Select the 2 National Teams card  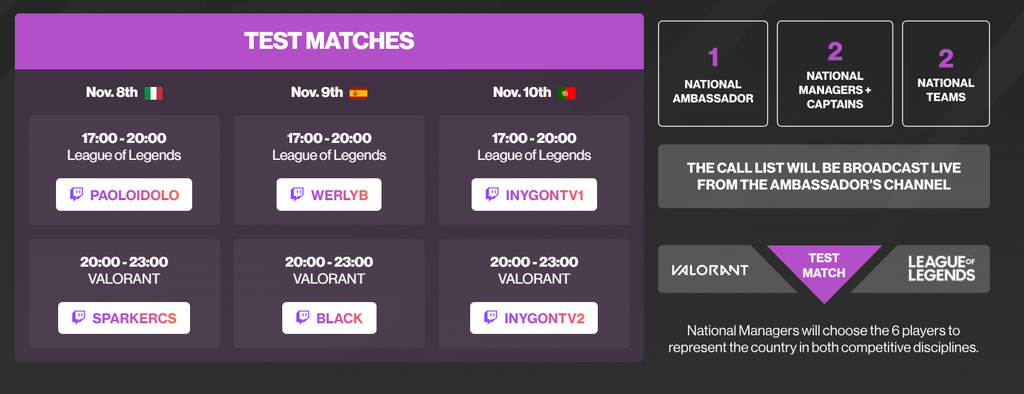[x=946, y=73]
